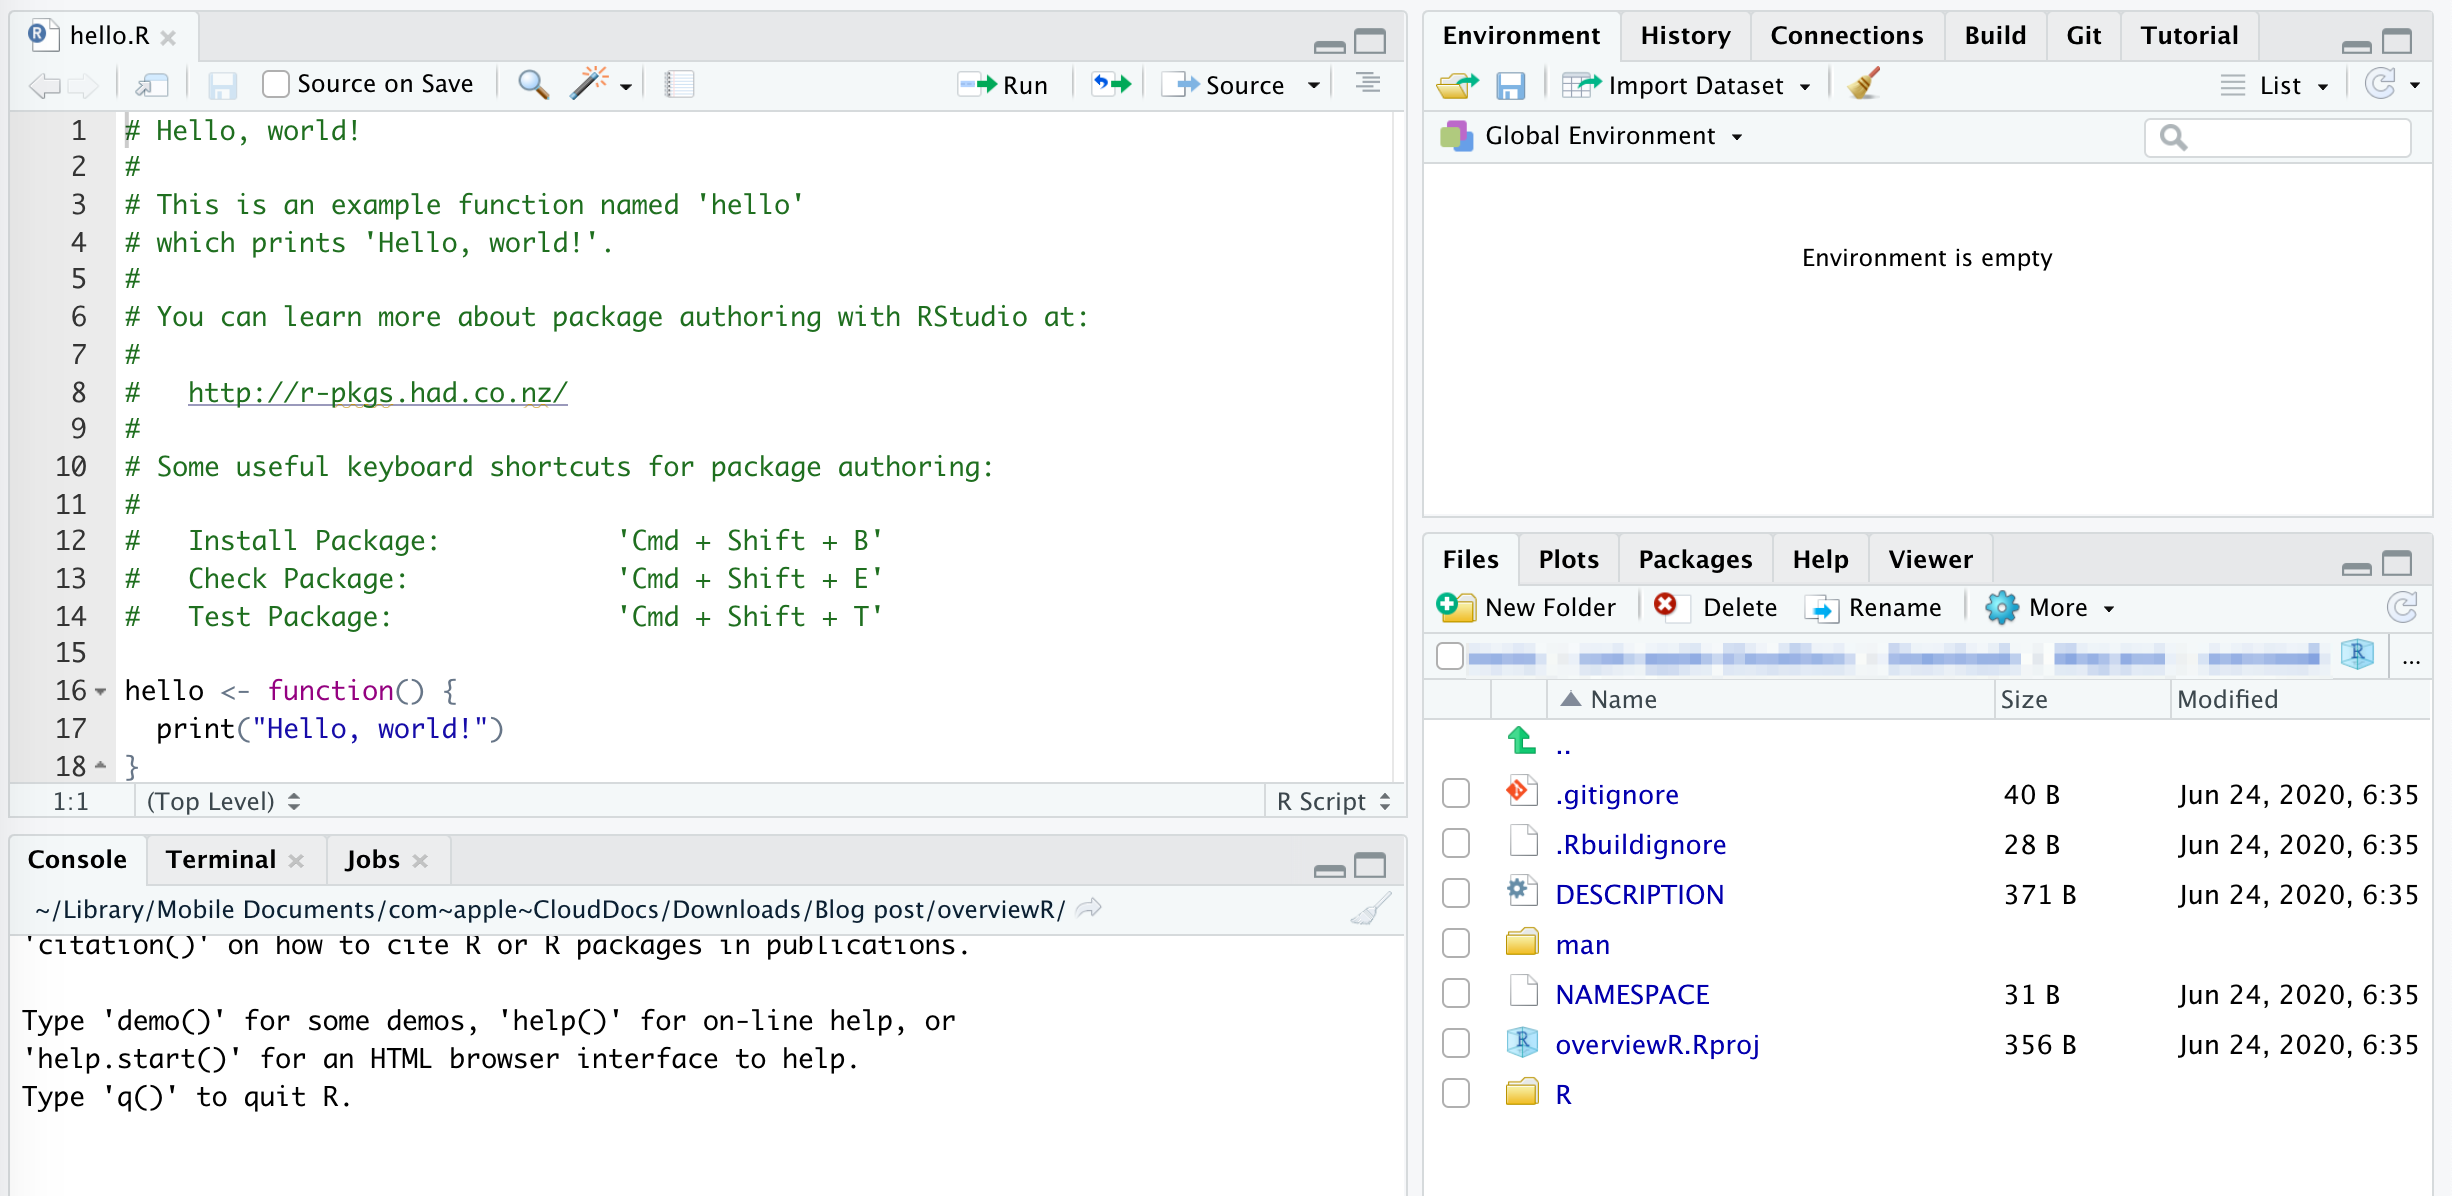Click the Environment search field
This screenshot has height=1196, width=2452.
(2277, 137)
